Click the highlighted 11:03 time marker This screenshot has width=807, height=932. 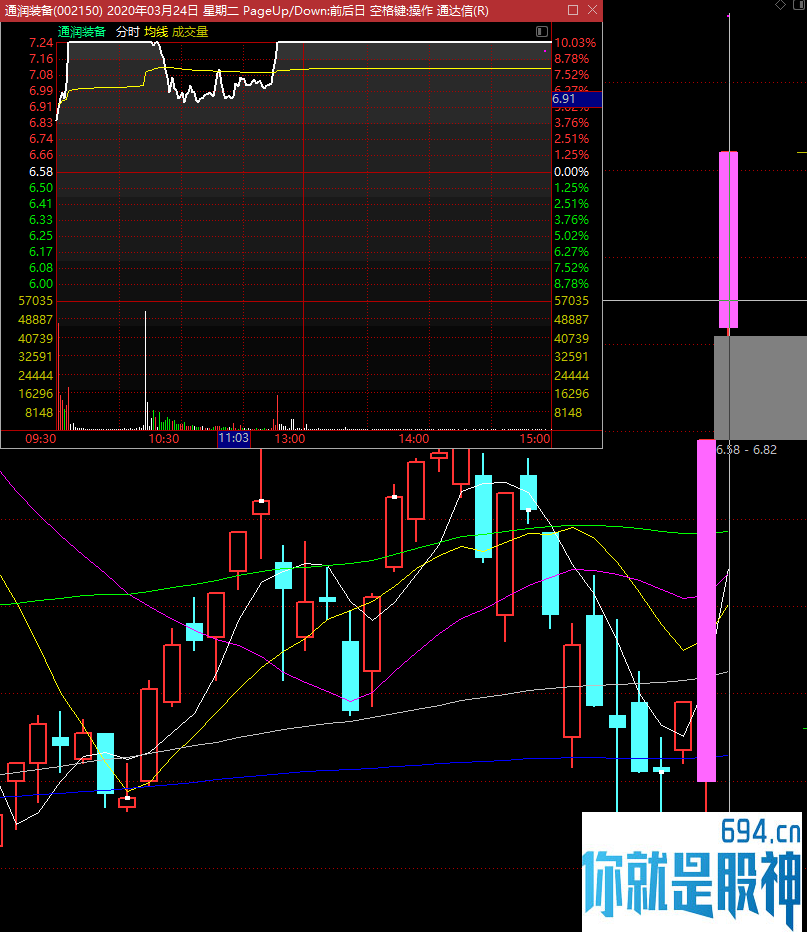(x=234, y=439)
